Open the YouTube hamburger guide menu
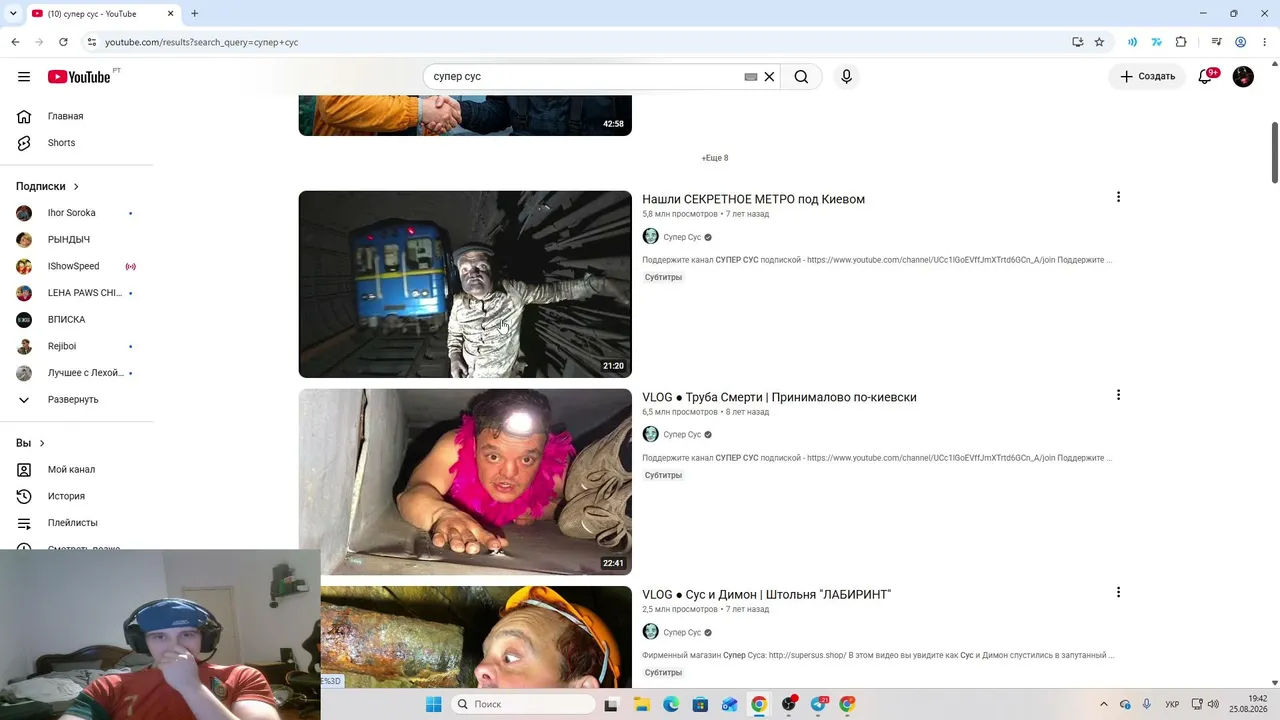Screen dimensions: 1280x720 [24, 77]
